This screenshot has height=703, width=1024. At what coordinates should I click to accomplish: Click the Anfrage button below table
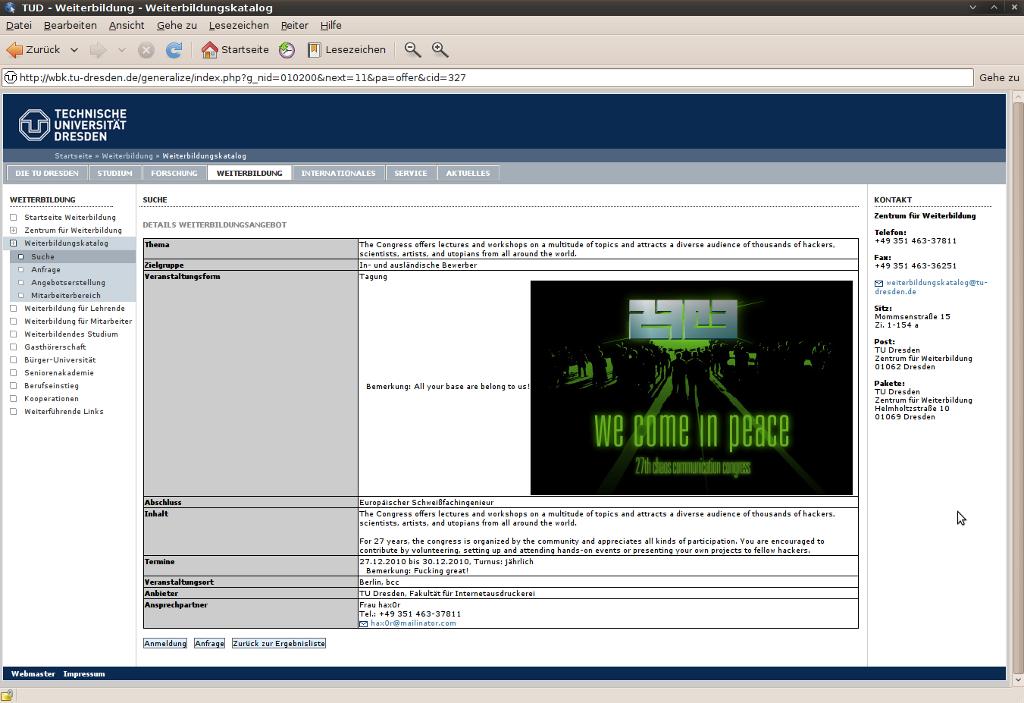pyautogui.click(x=209, y=644)
